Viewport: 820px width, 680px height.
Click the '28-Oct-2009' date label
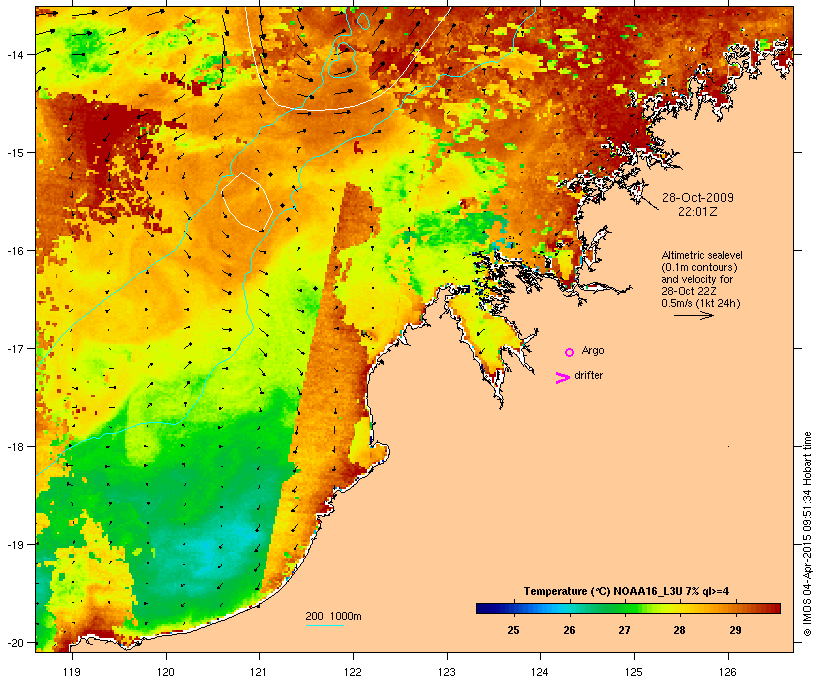698,198
